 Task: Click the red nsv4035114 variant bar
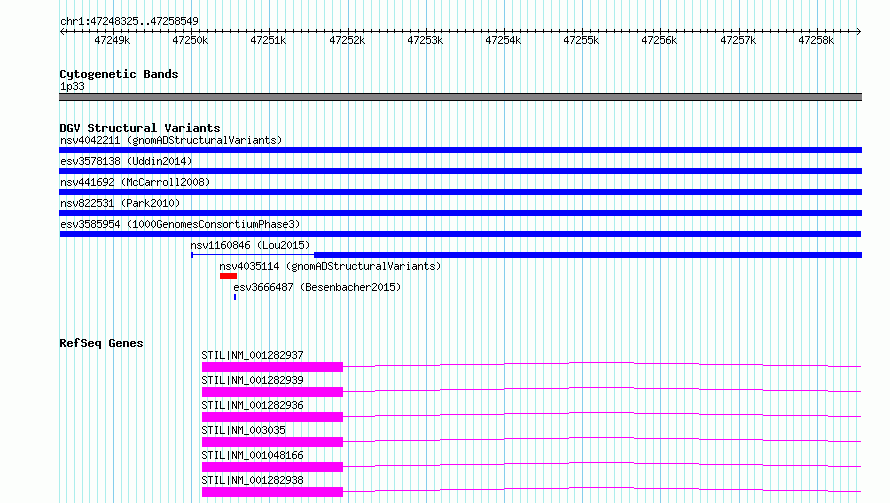228,276
